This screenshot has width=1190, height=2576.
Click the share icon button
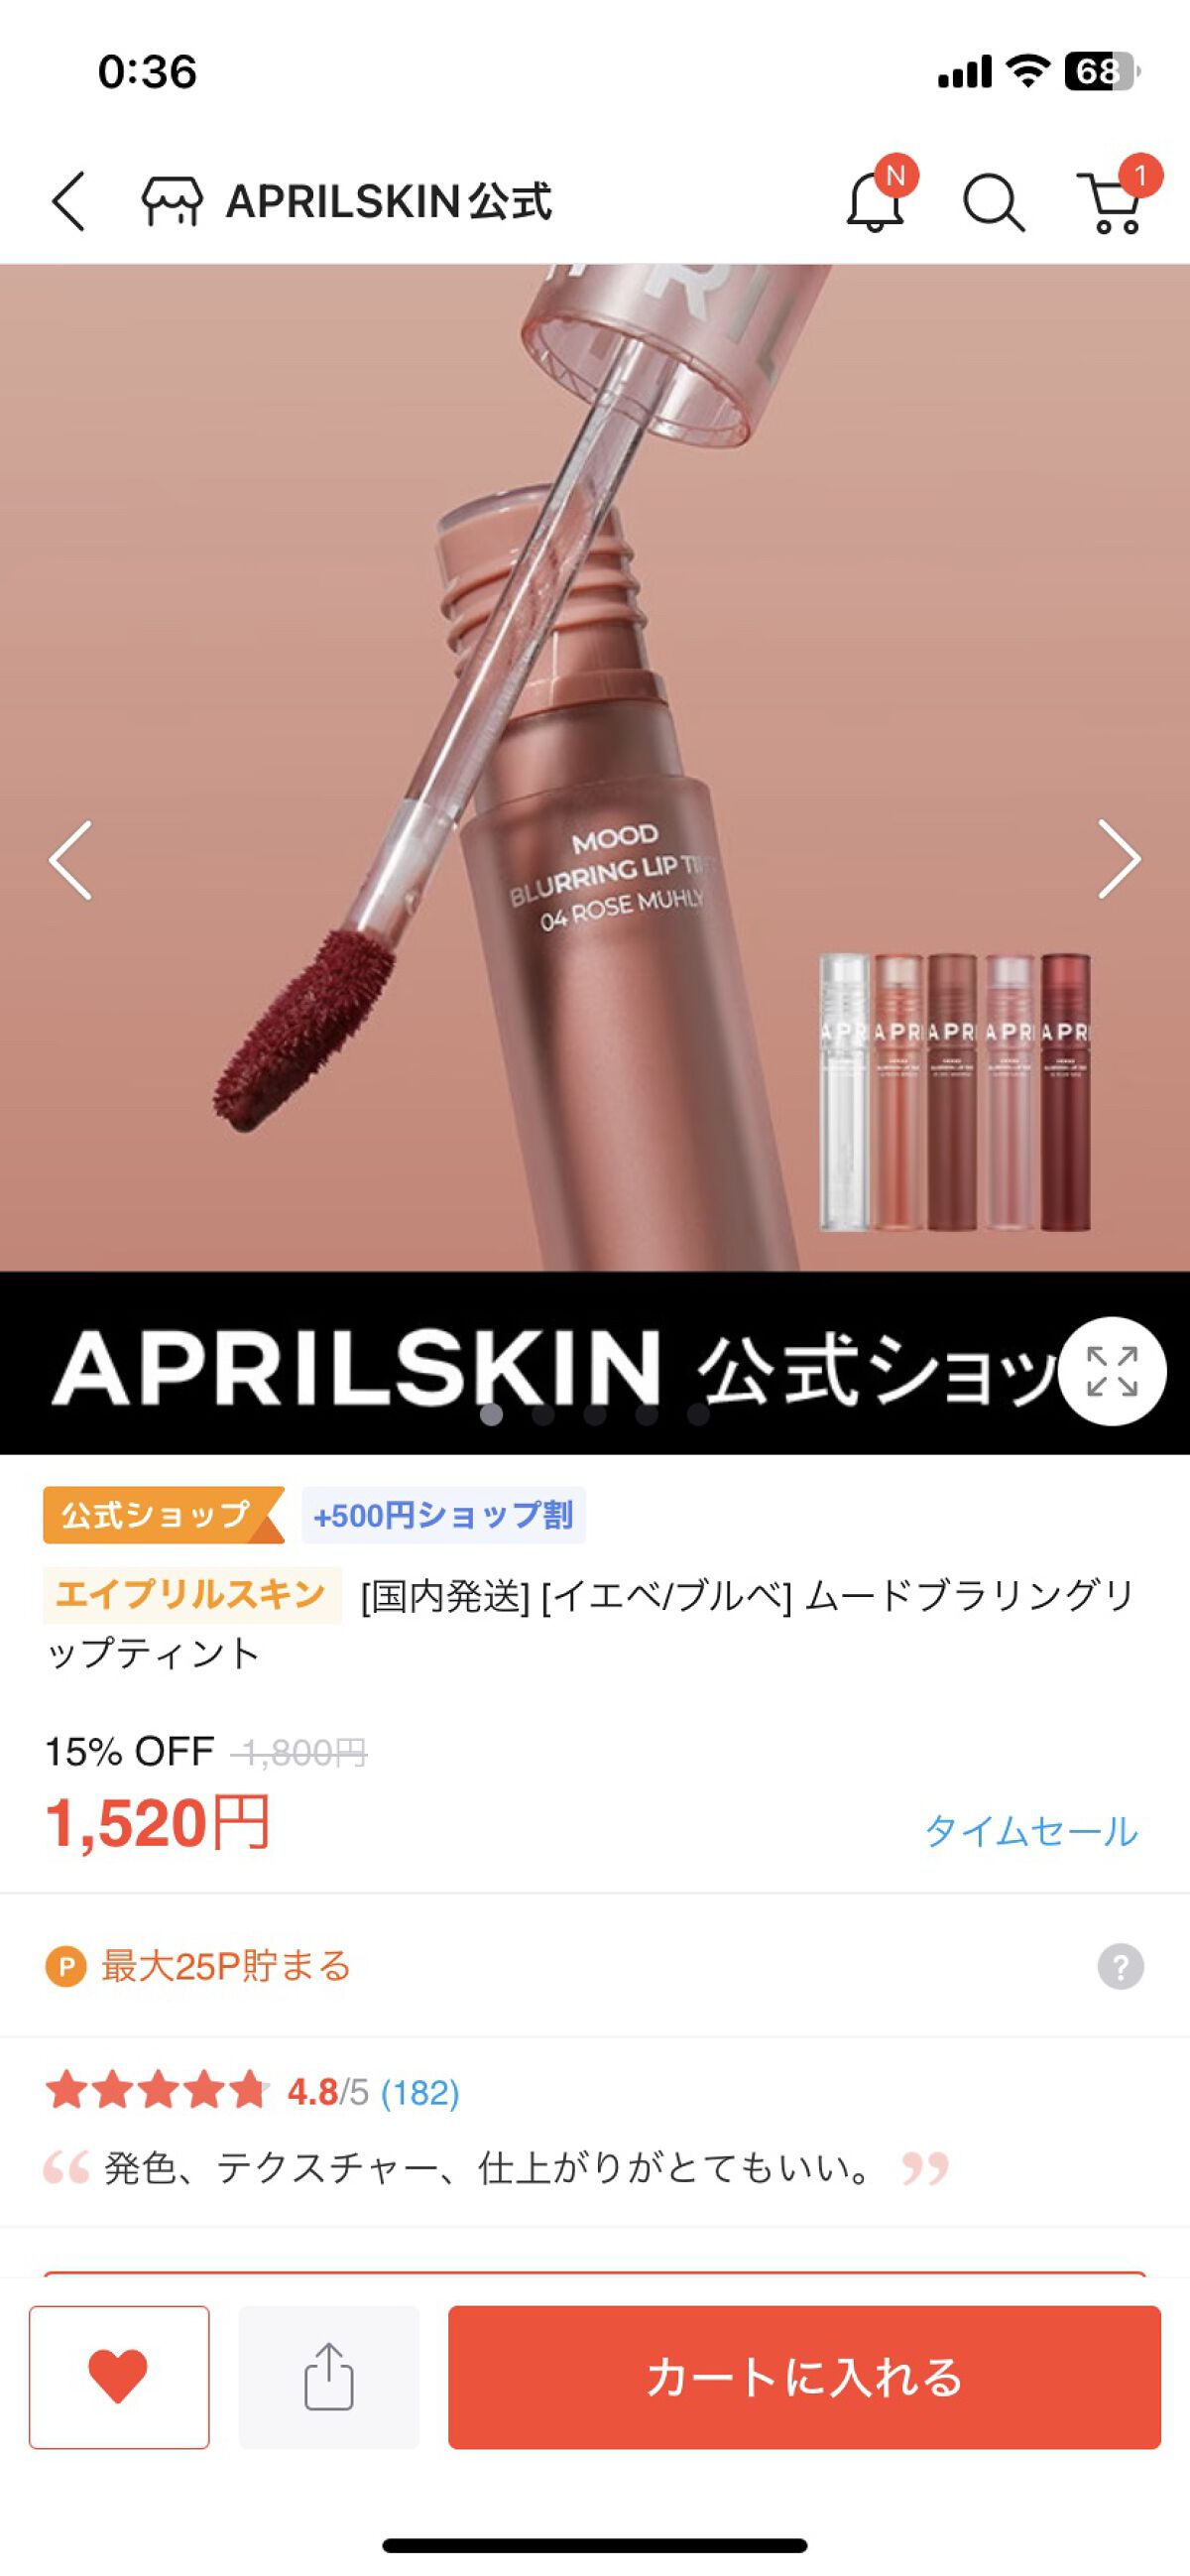(329, 2377)
